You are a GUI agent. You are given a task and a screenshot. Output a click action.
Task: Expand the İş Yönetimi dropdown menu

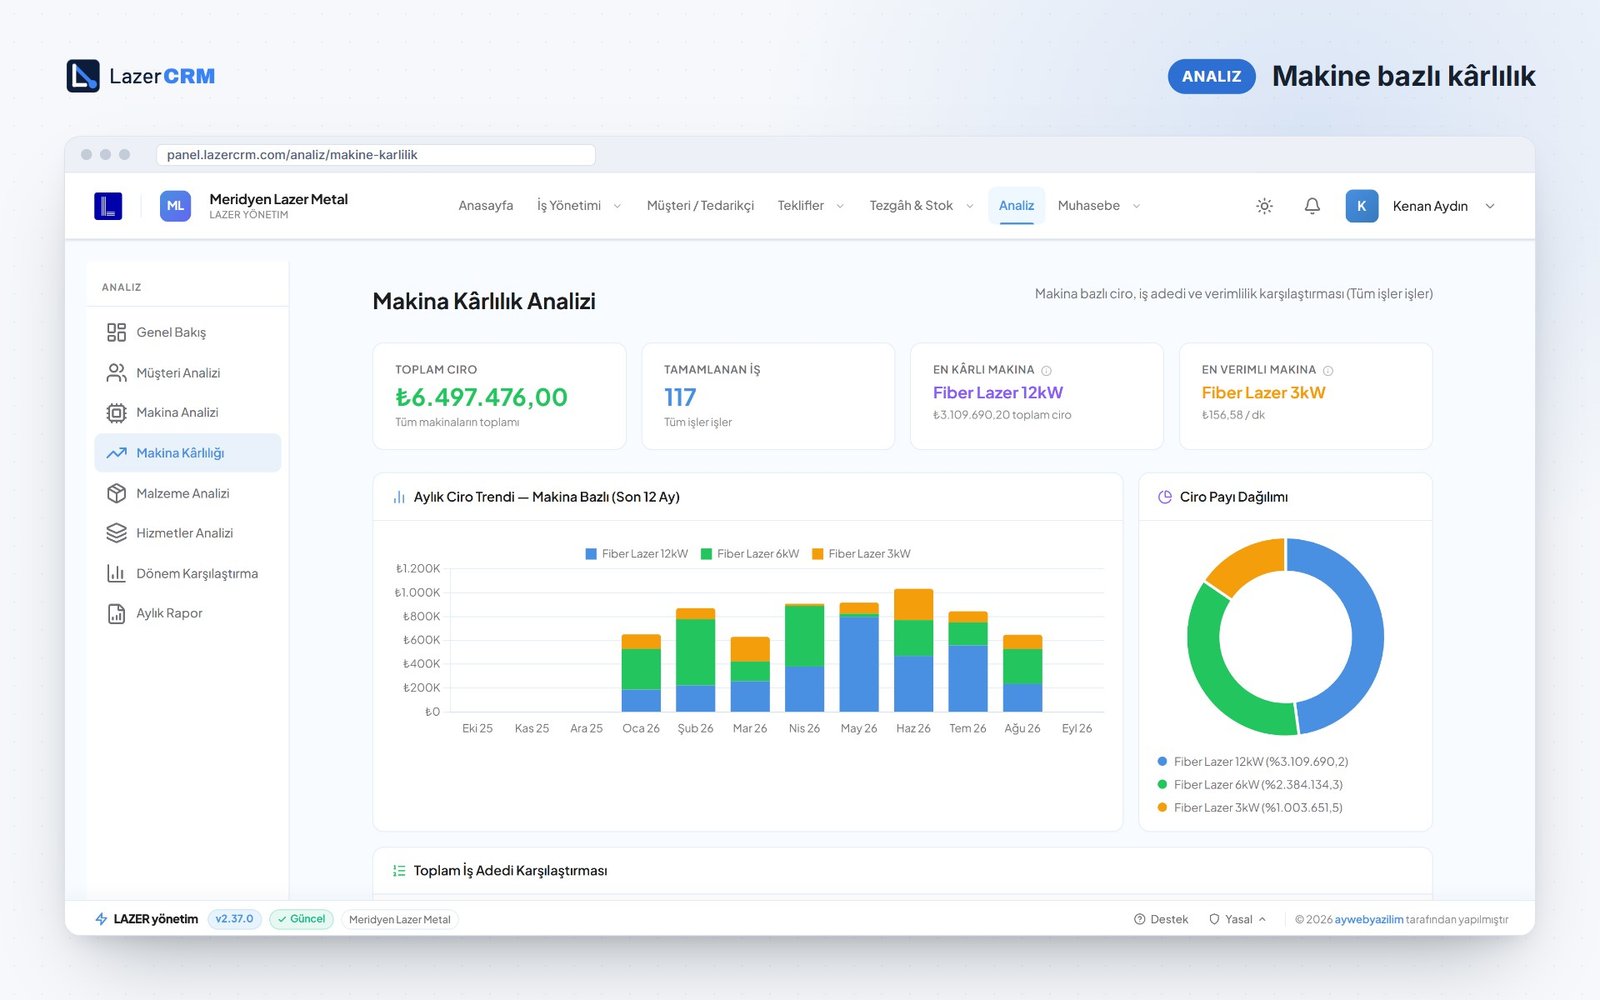coord(579,206)
